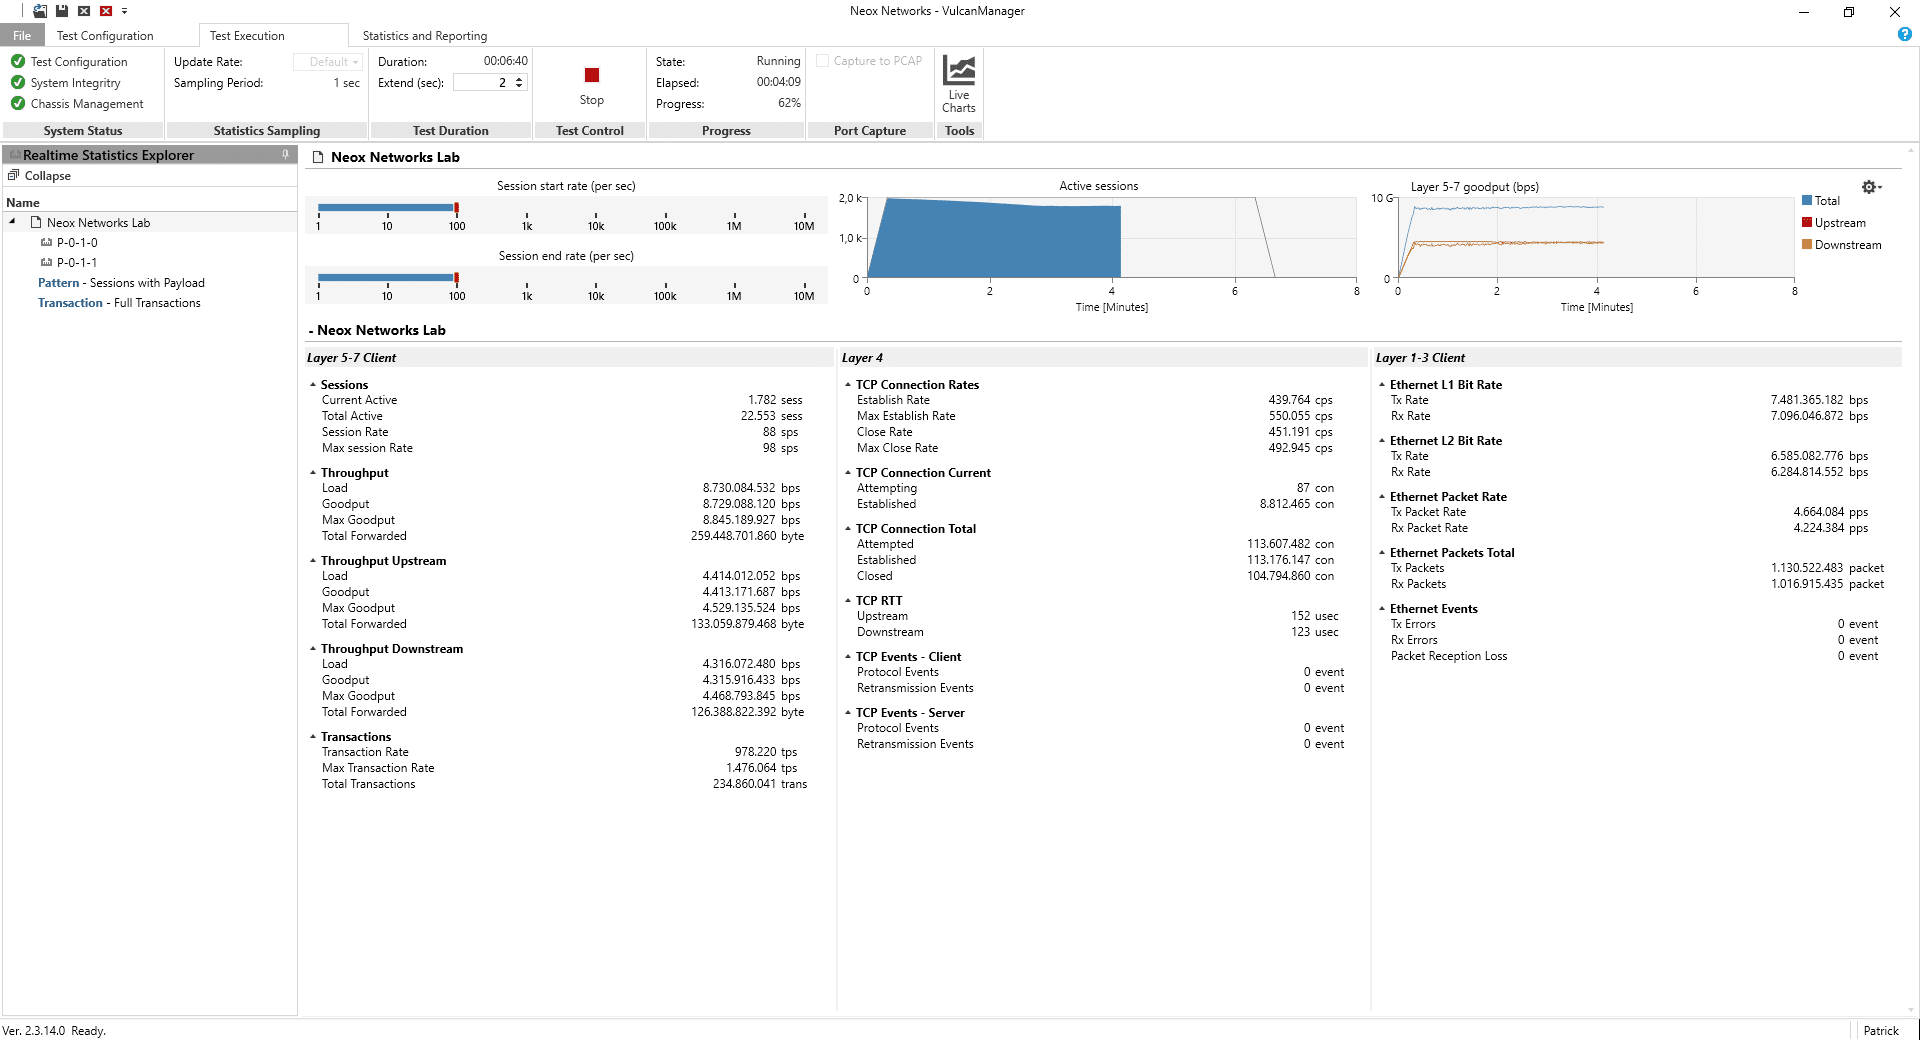The image size is (1920, 1040).
Task: Click the Downstream legend orange swatch
Action: [1807, 245]
